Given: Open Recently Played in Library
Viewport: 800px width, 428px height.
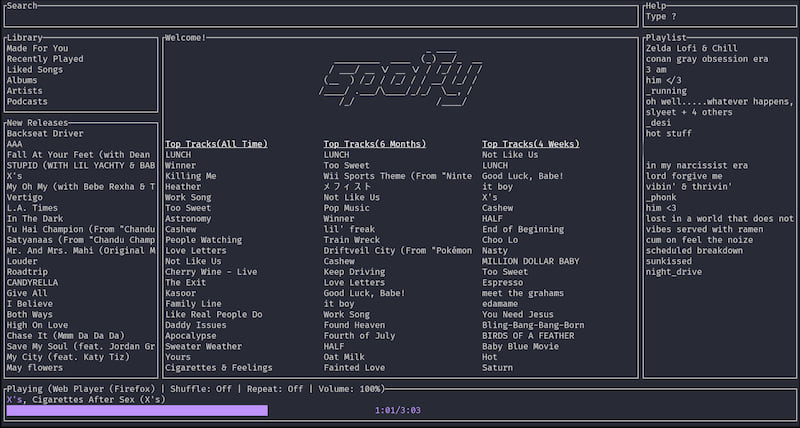Looking at the screenshot, I should pos(45,59).
